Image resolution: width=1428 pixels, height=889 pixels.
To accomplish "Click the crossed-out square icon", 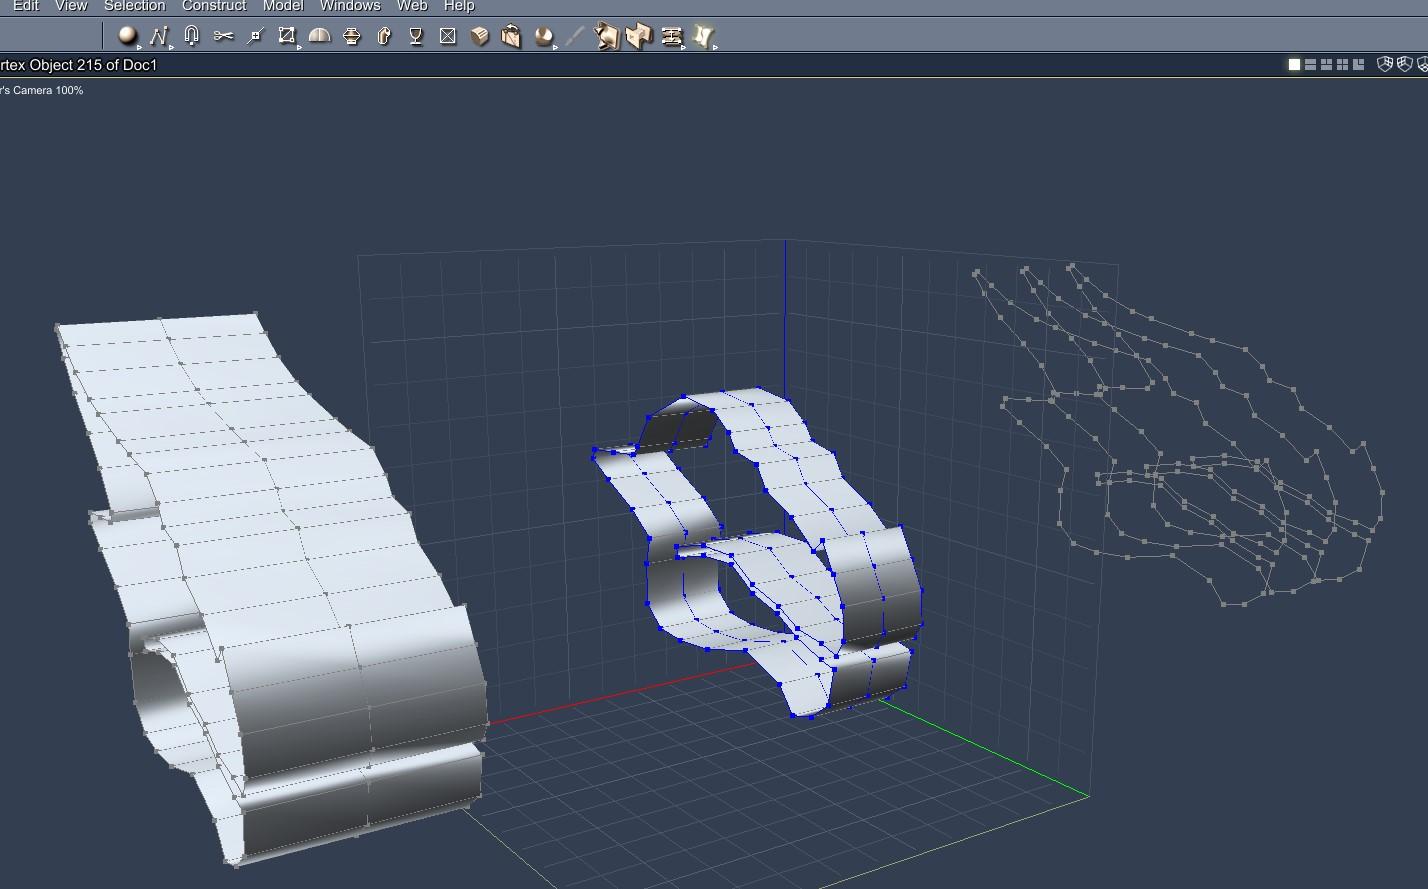I will [447, 36].
